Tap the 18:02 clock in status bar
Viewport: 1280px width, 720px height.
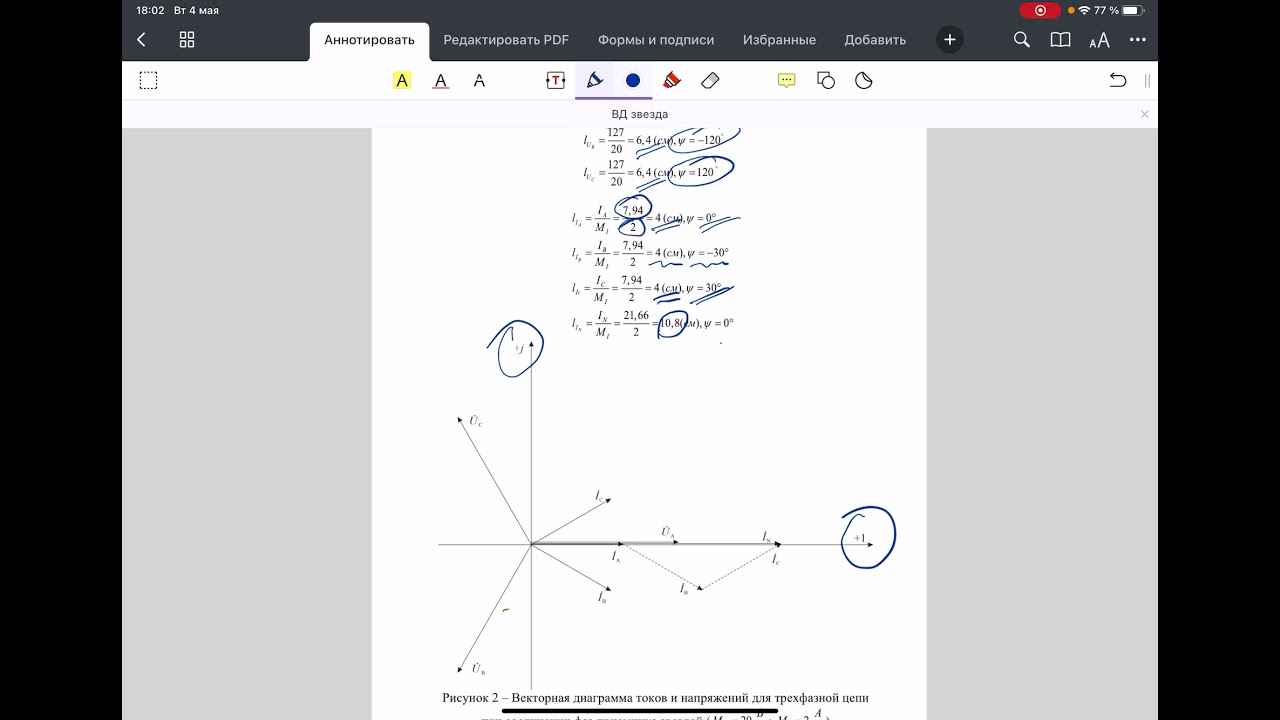tap(150, 10)
